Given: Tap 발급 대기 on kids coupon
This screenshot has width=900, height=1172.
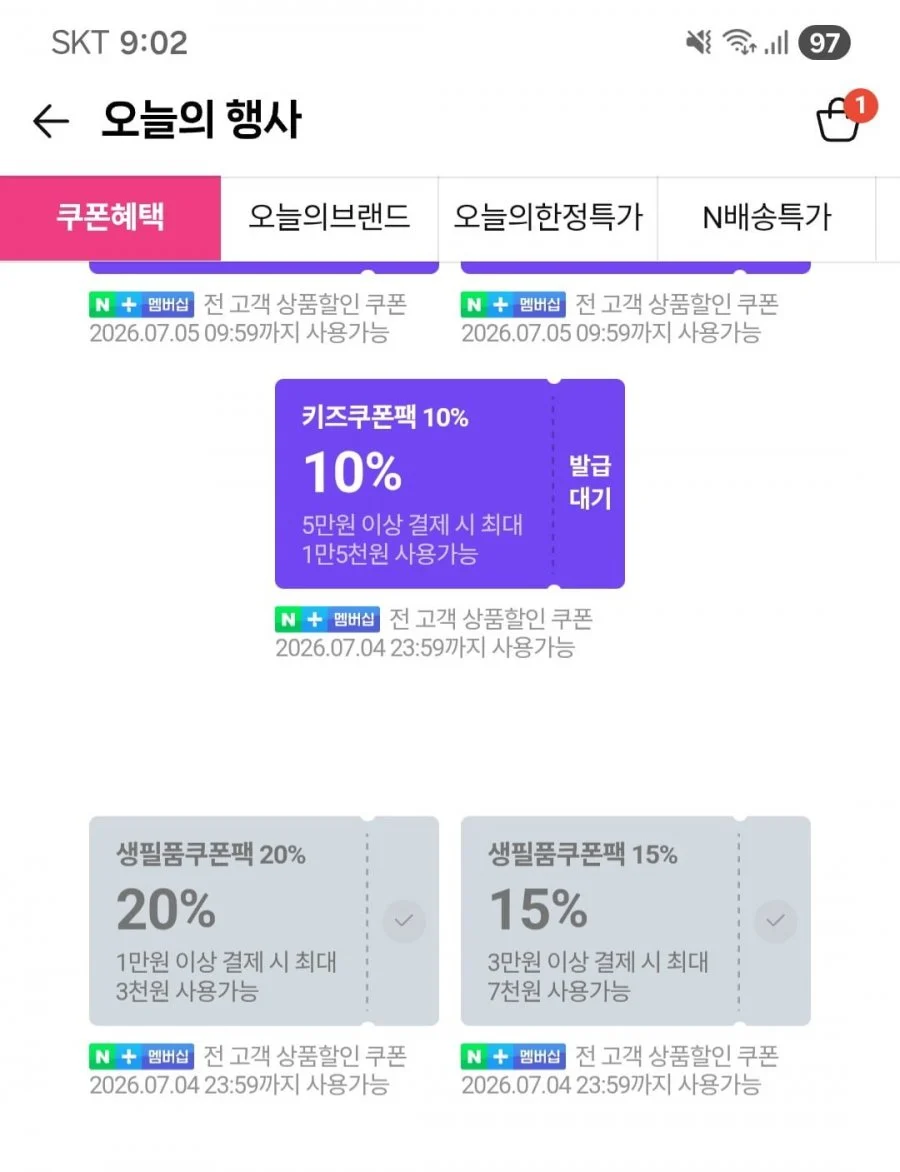Looking at the screenshot, I should pyautogui.click(x=590, y=482).
